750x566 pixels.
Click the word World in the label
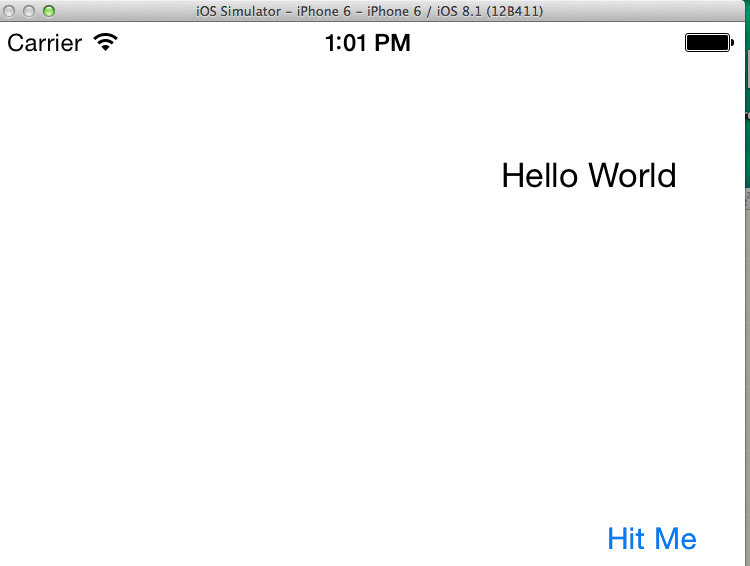click(632, 176)
